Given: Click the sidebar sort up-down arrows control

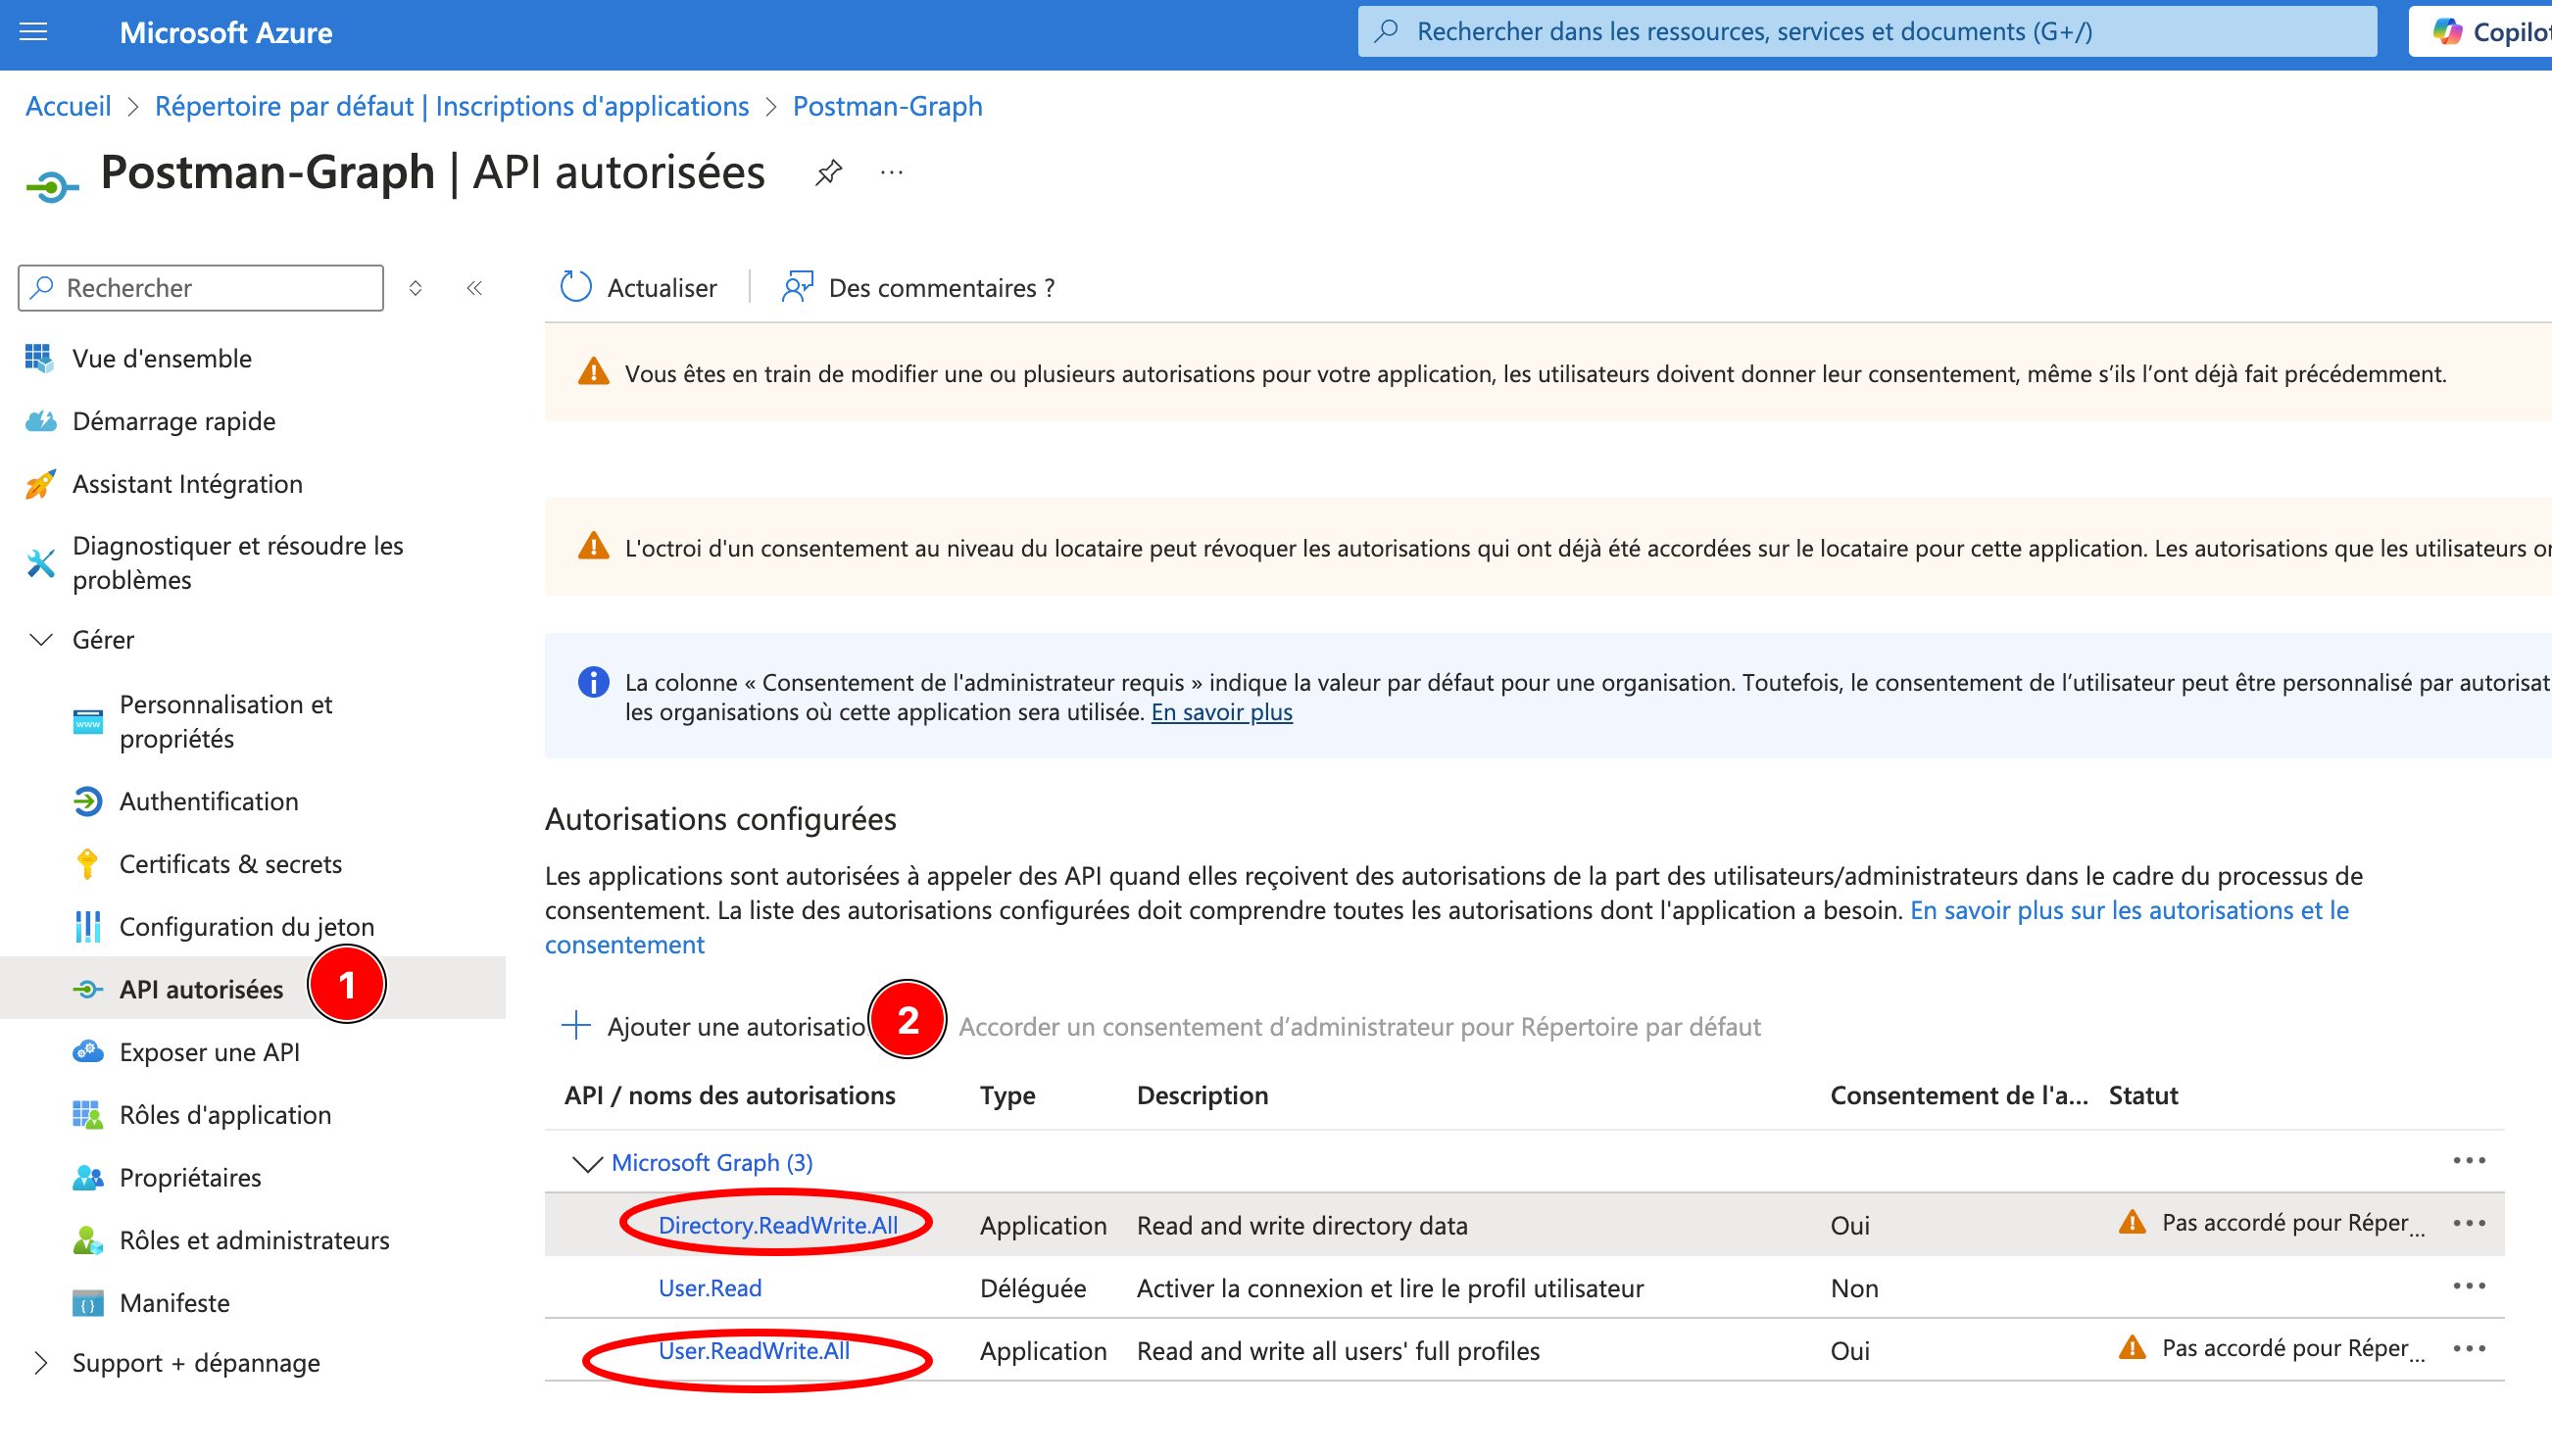Looking at the screenshot, I should point(415,288).
